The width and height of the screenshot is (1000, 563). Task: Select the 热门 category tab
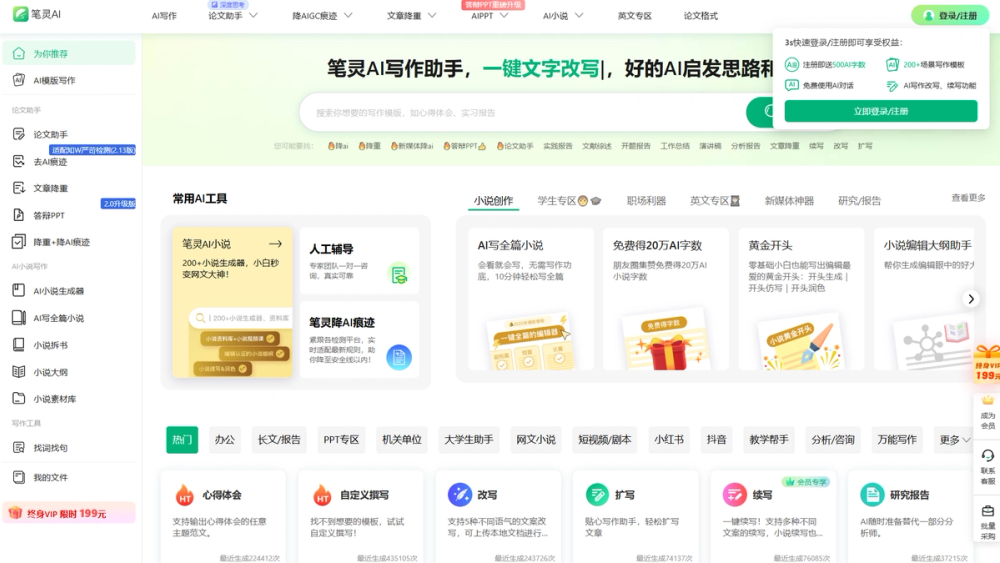(x=182, y=440)
